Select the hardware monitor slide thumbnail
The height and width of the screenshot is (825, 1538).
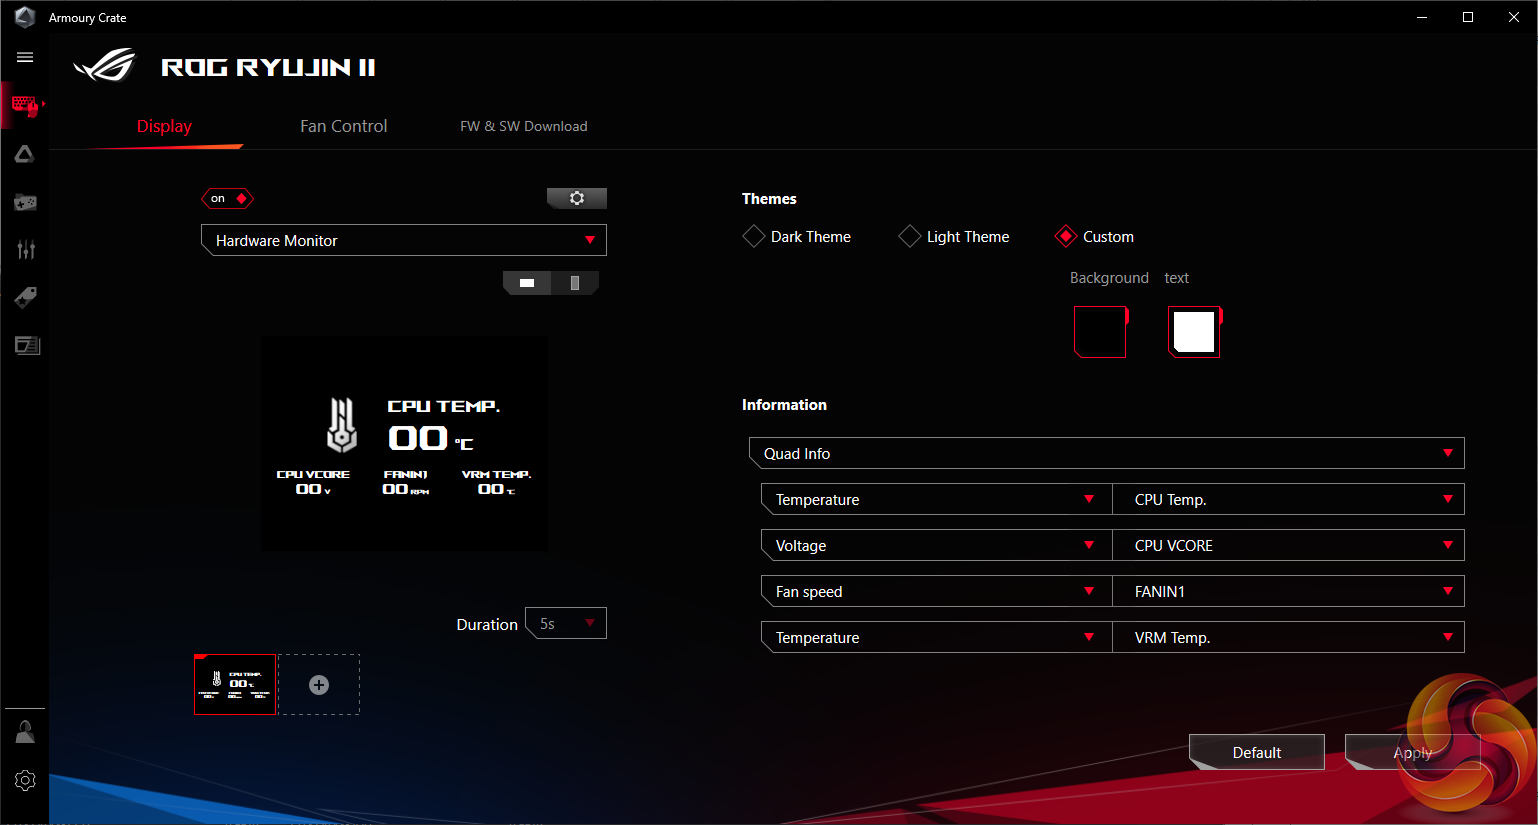[x=235, y=685]
